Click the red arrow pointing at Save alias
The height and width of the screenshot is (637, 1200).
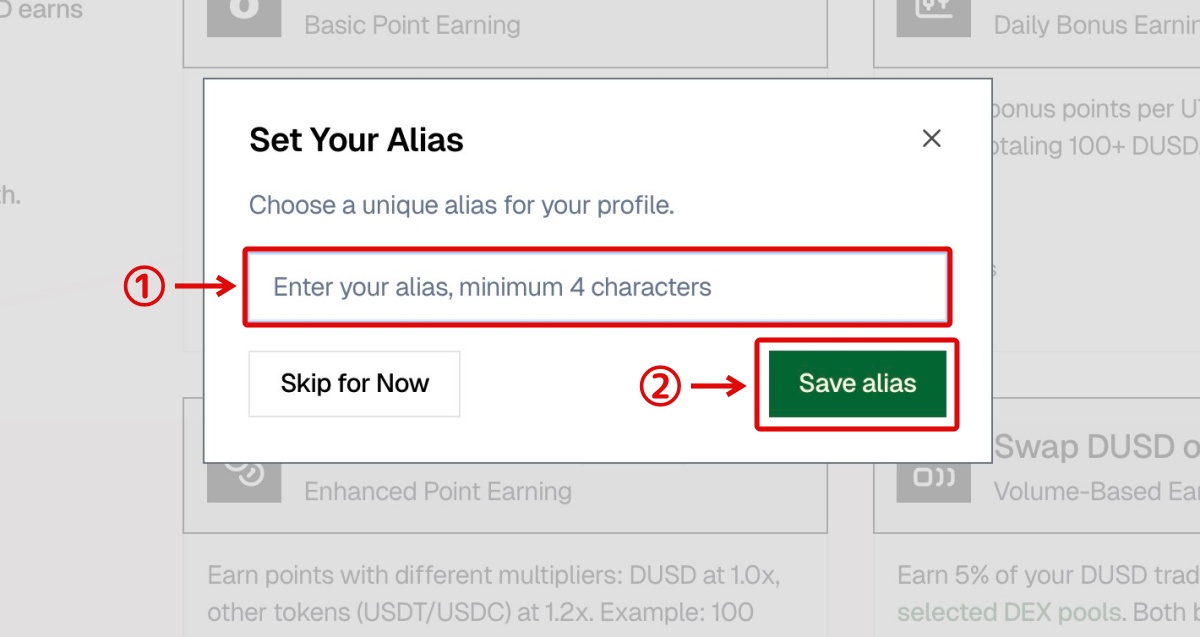tap(720, 386)
